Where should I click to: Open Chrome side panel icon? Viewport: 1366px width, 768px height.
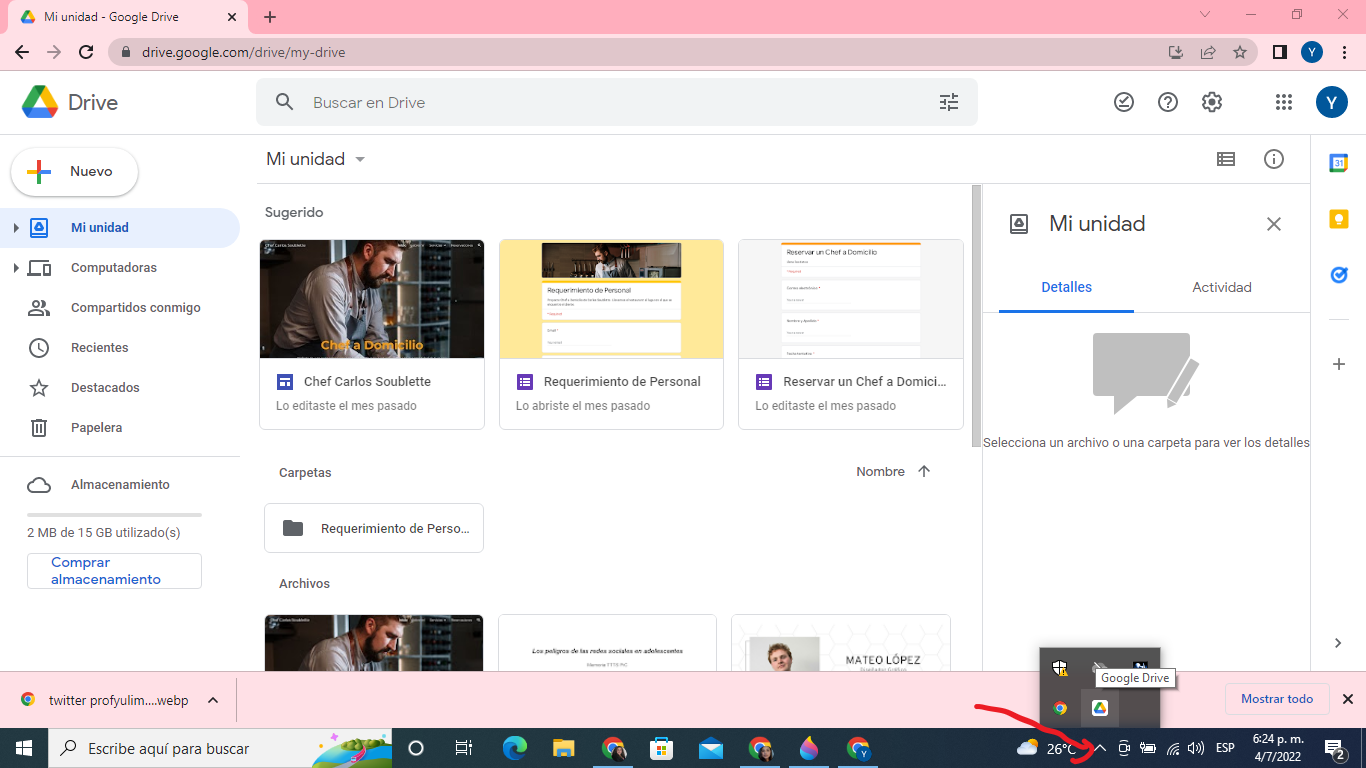[x=1279, y=52]
